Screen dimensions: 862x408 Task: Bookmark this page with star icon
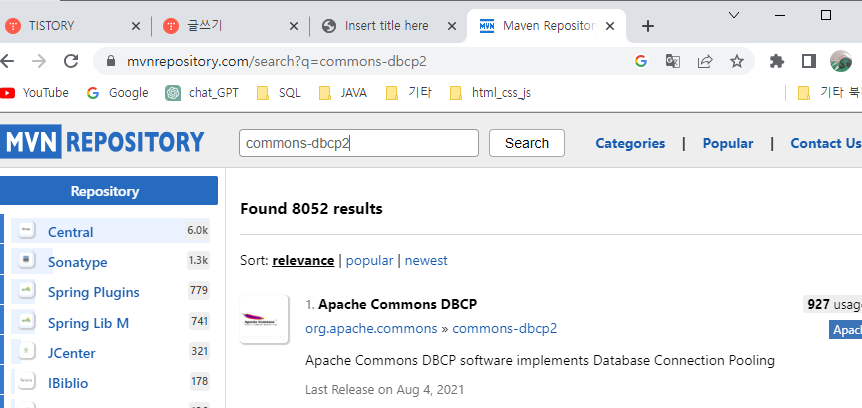pyautogui.click(x=737, y=61)
